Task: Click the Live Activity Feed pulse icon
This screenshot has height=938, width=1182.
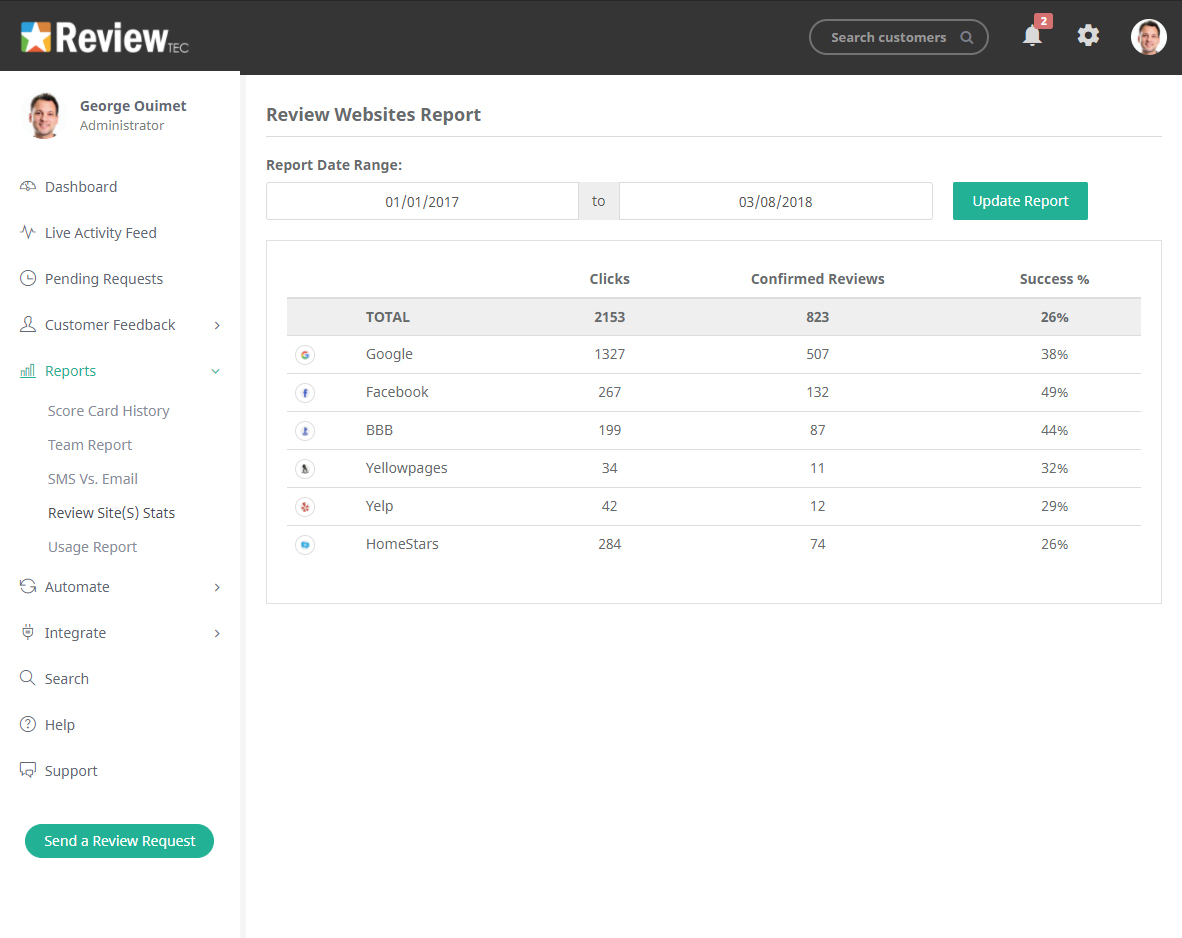Action: pos(28,232)
